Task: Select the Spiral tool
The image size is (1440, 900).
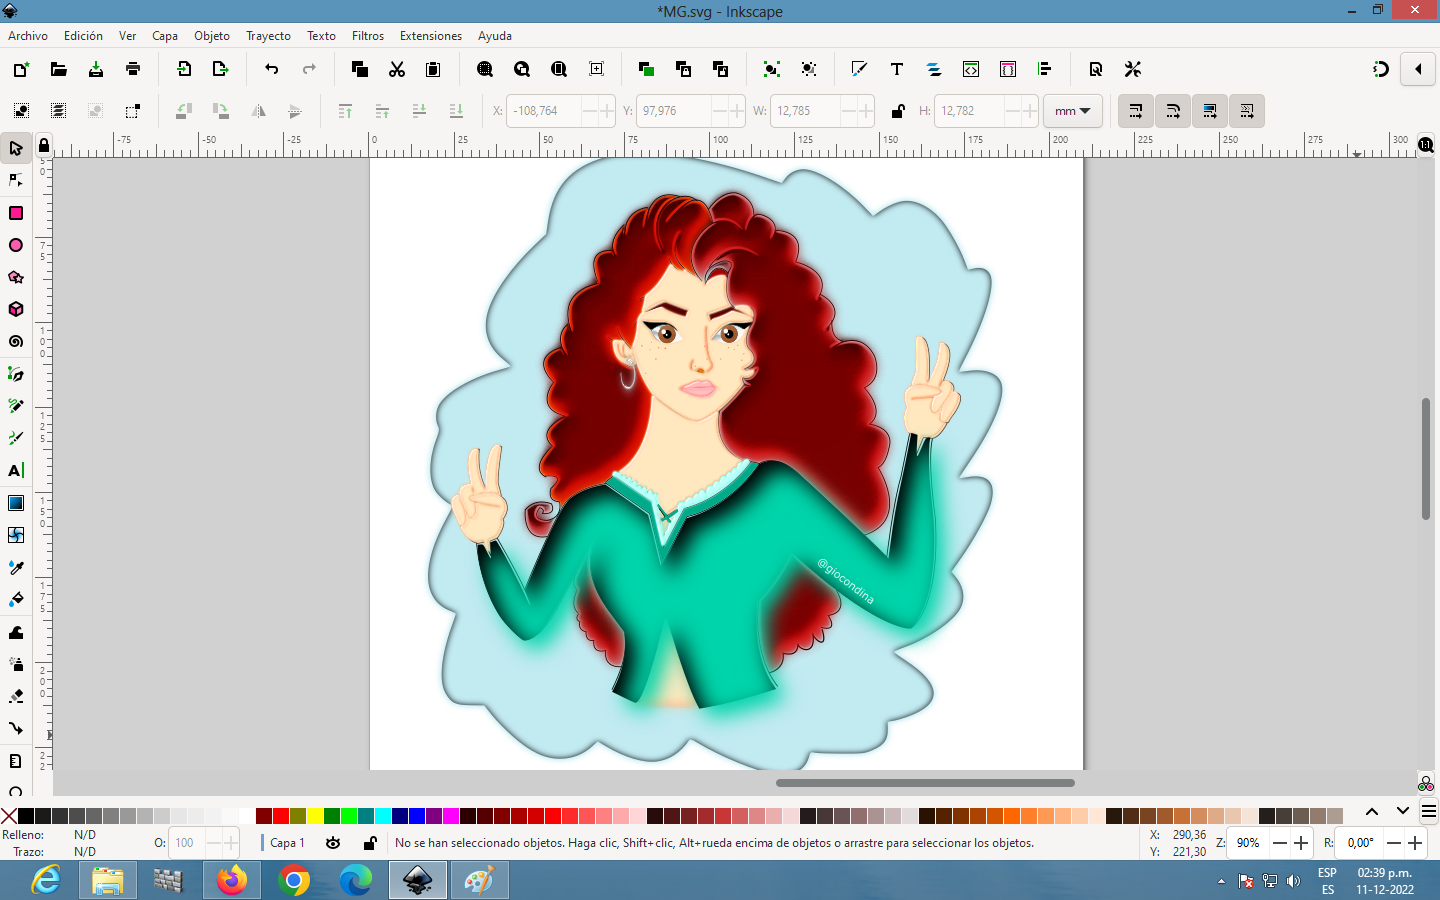Action: 16,341
